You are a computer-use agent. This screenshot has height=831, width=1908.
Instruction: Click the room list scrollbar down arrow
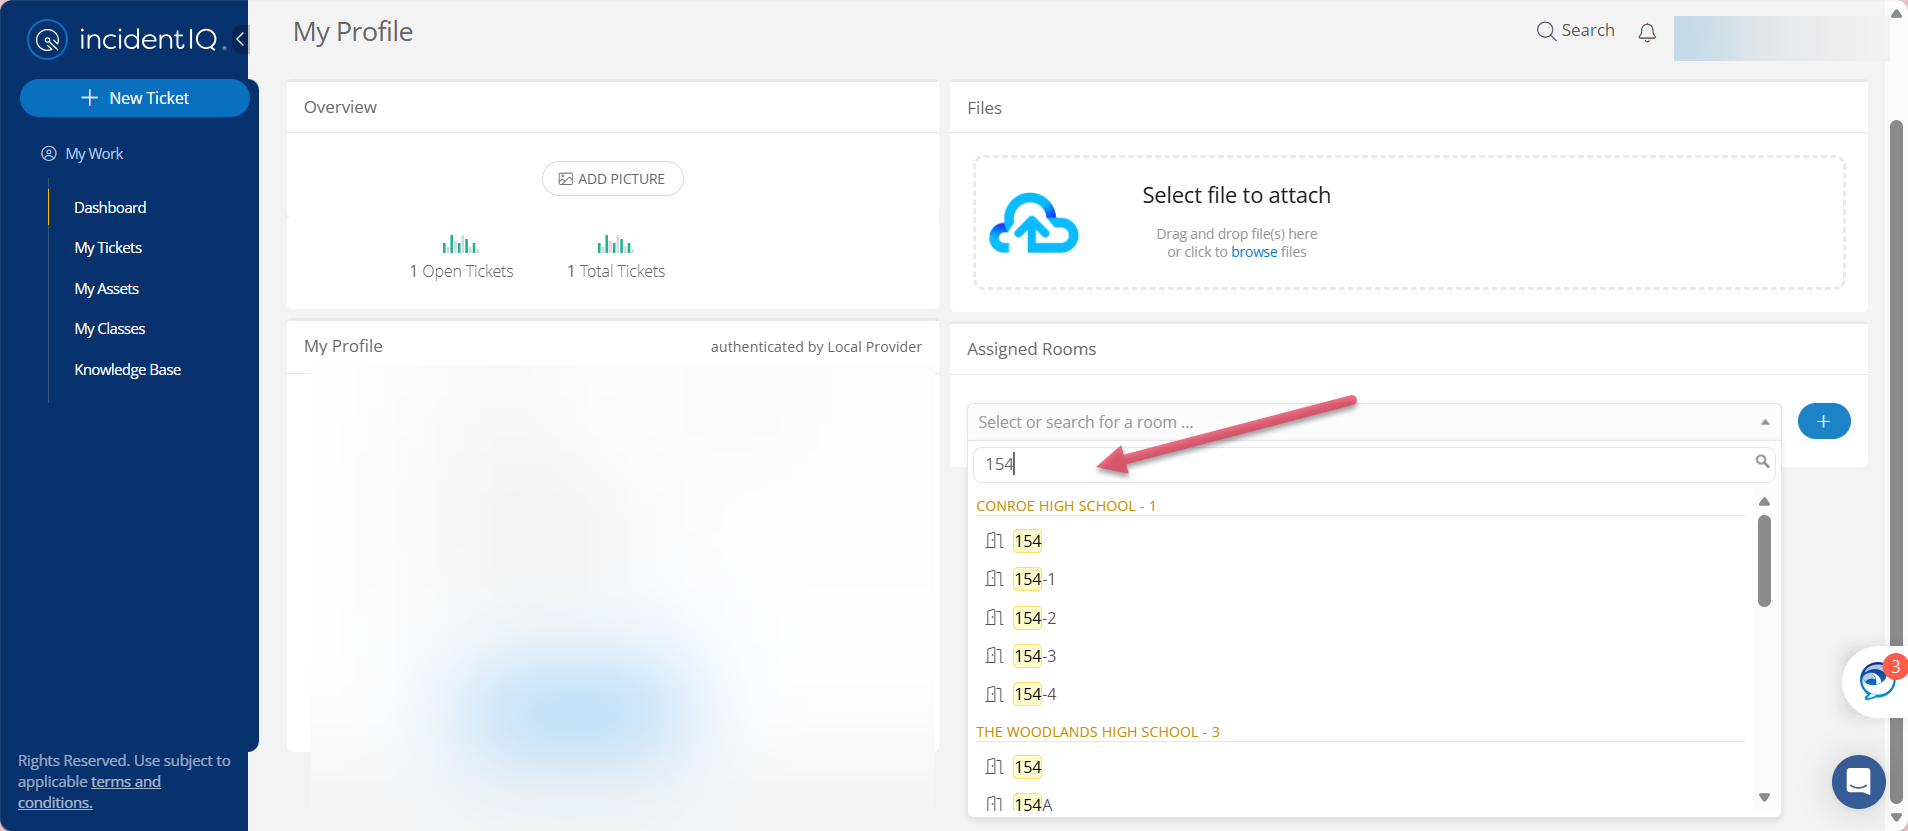point(1764,797)
